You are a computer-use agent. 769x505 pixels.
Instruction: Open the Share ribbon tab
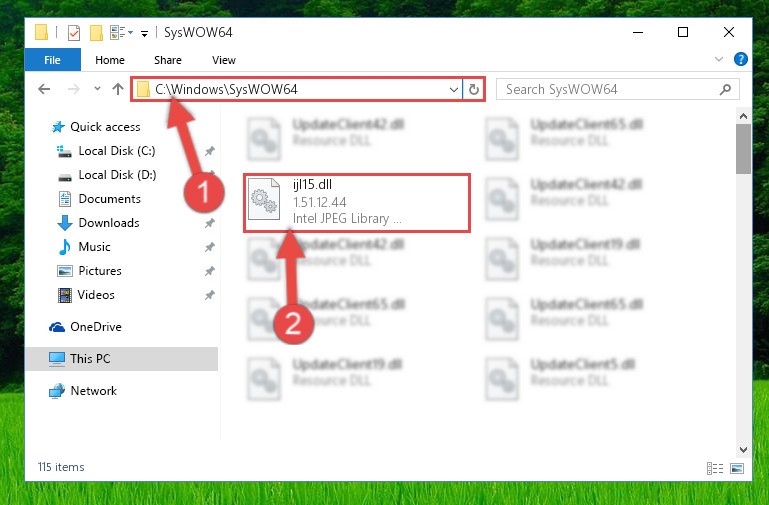click(167, 60)
